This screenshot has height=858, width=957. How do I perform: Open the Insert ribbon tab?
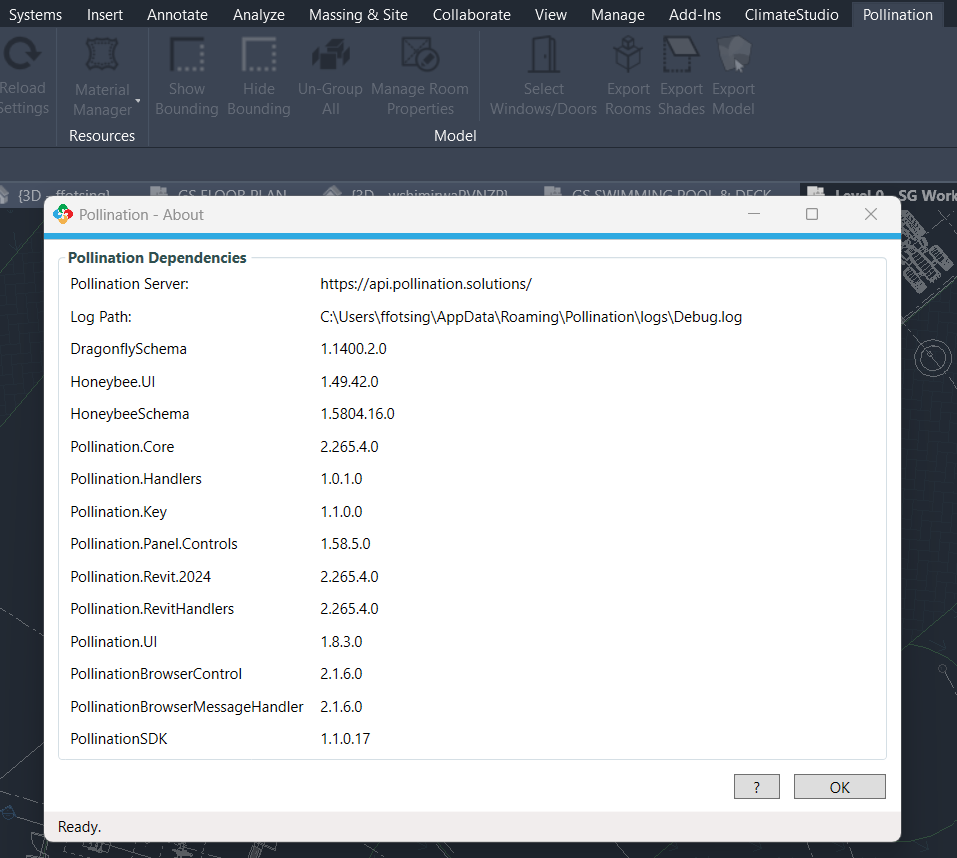pyautogui.click(x=104, y=15)
